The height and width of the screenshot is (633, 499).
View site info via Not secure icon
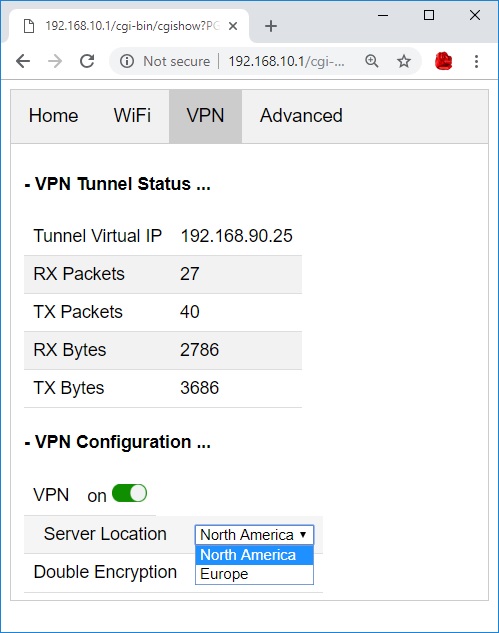pos(127,61)
